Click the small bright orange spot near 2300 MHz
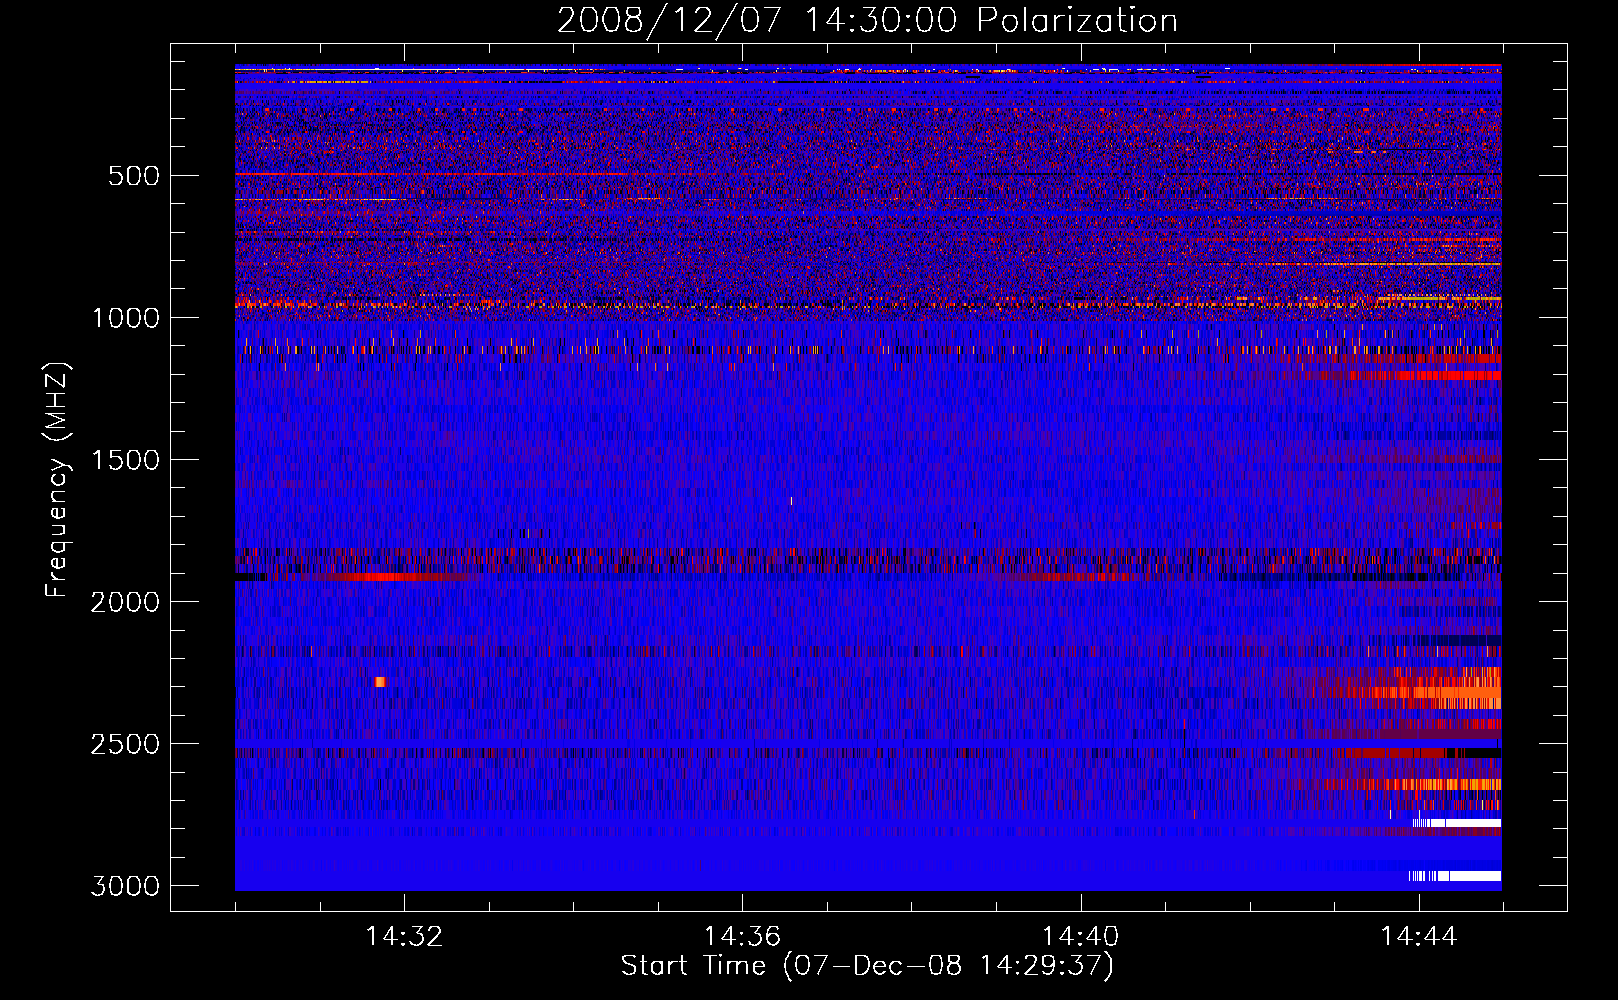The height and width of the screenshot is (1000, 1618). pyautogui.click(x=380, y=682)
